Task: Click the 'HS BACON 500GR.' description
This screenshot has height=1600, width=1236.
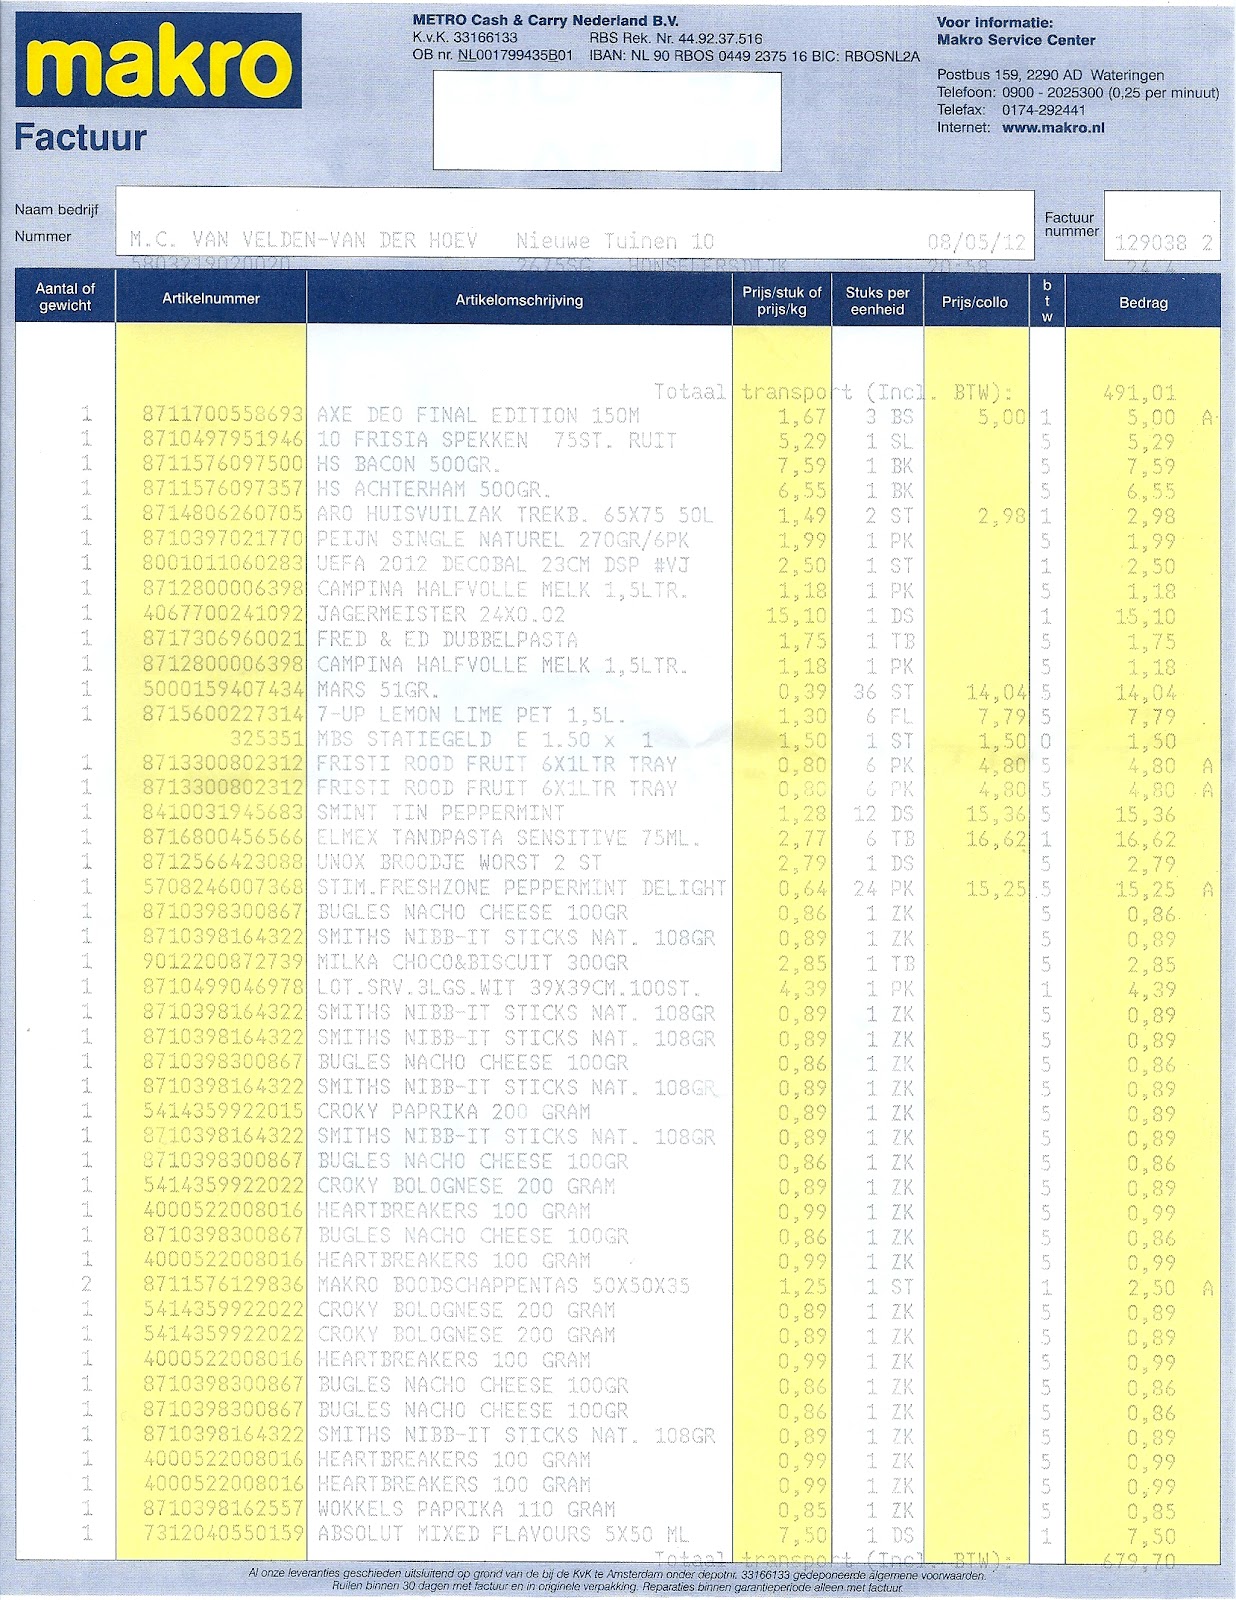Action: [x=408, y=465]
